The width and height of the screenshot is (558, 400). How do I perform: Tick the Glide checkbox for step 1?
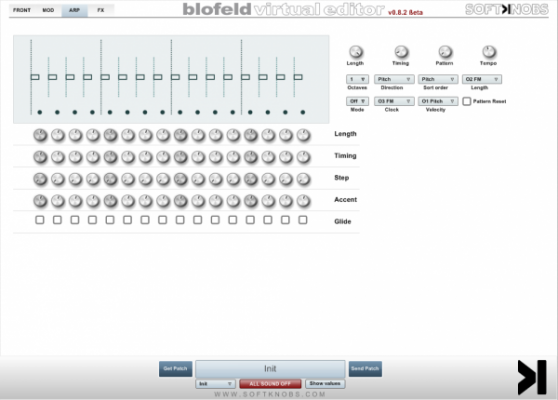[x=40, y=220]
